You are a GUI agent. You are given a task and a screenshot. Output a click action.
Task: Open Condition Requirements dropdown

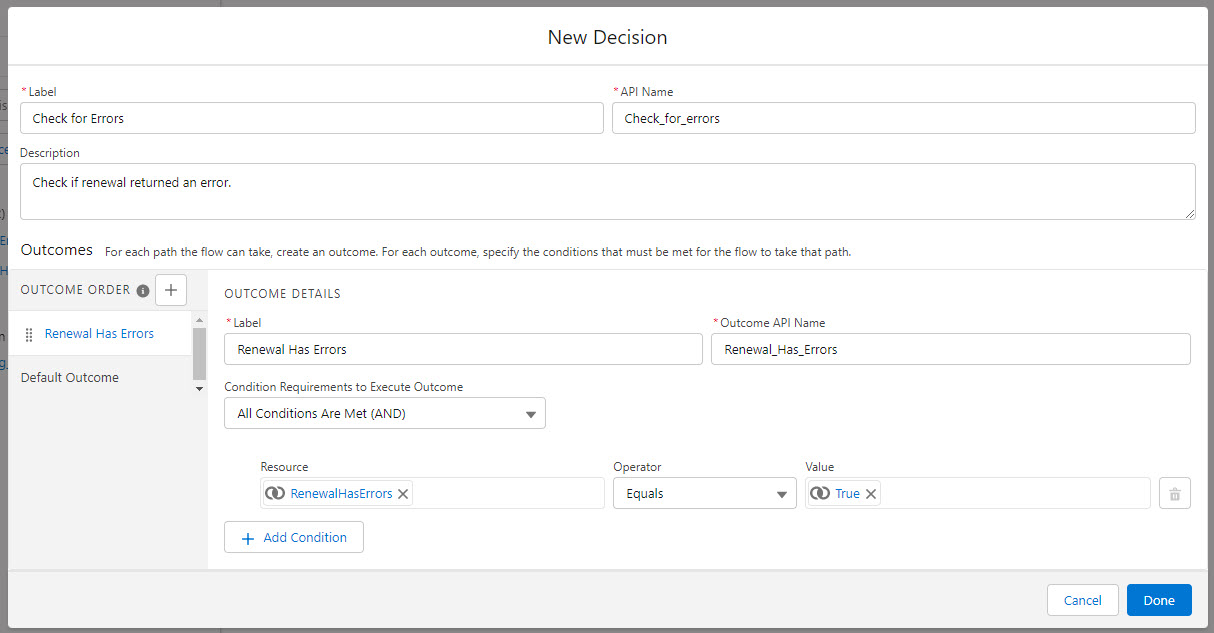[385, 413]
